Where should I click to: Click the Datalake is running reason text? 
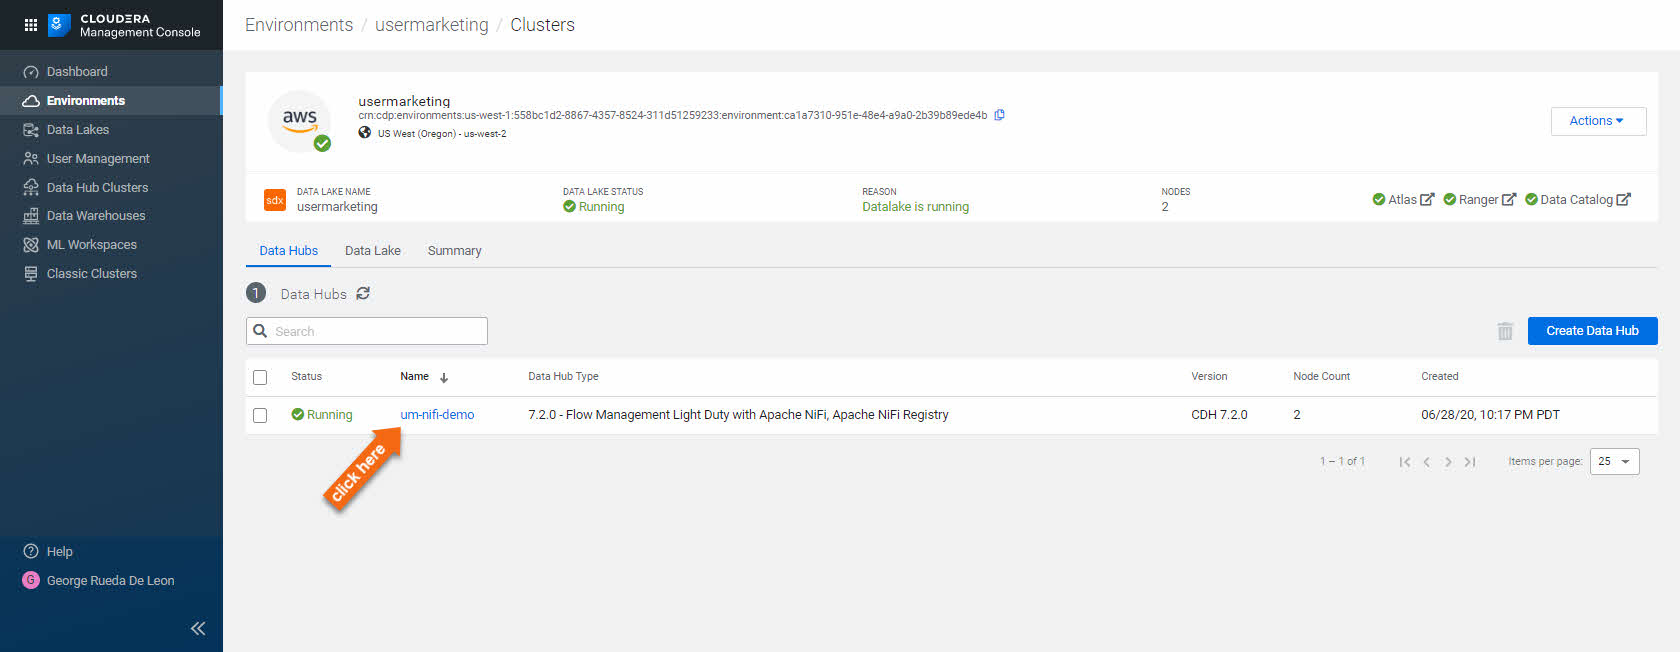click(x=915, y=207)
